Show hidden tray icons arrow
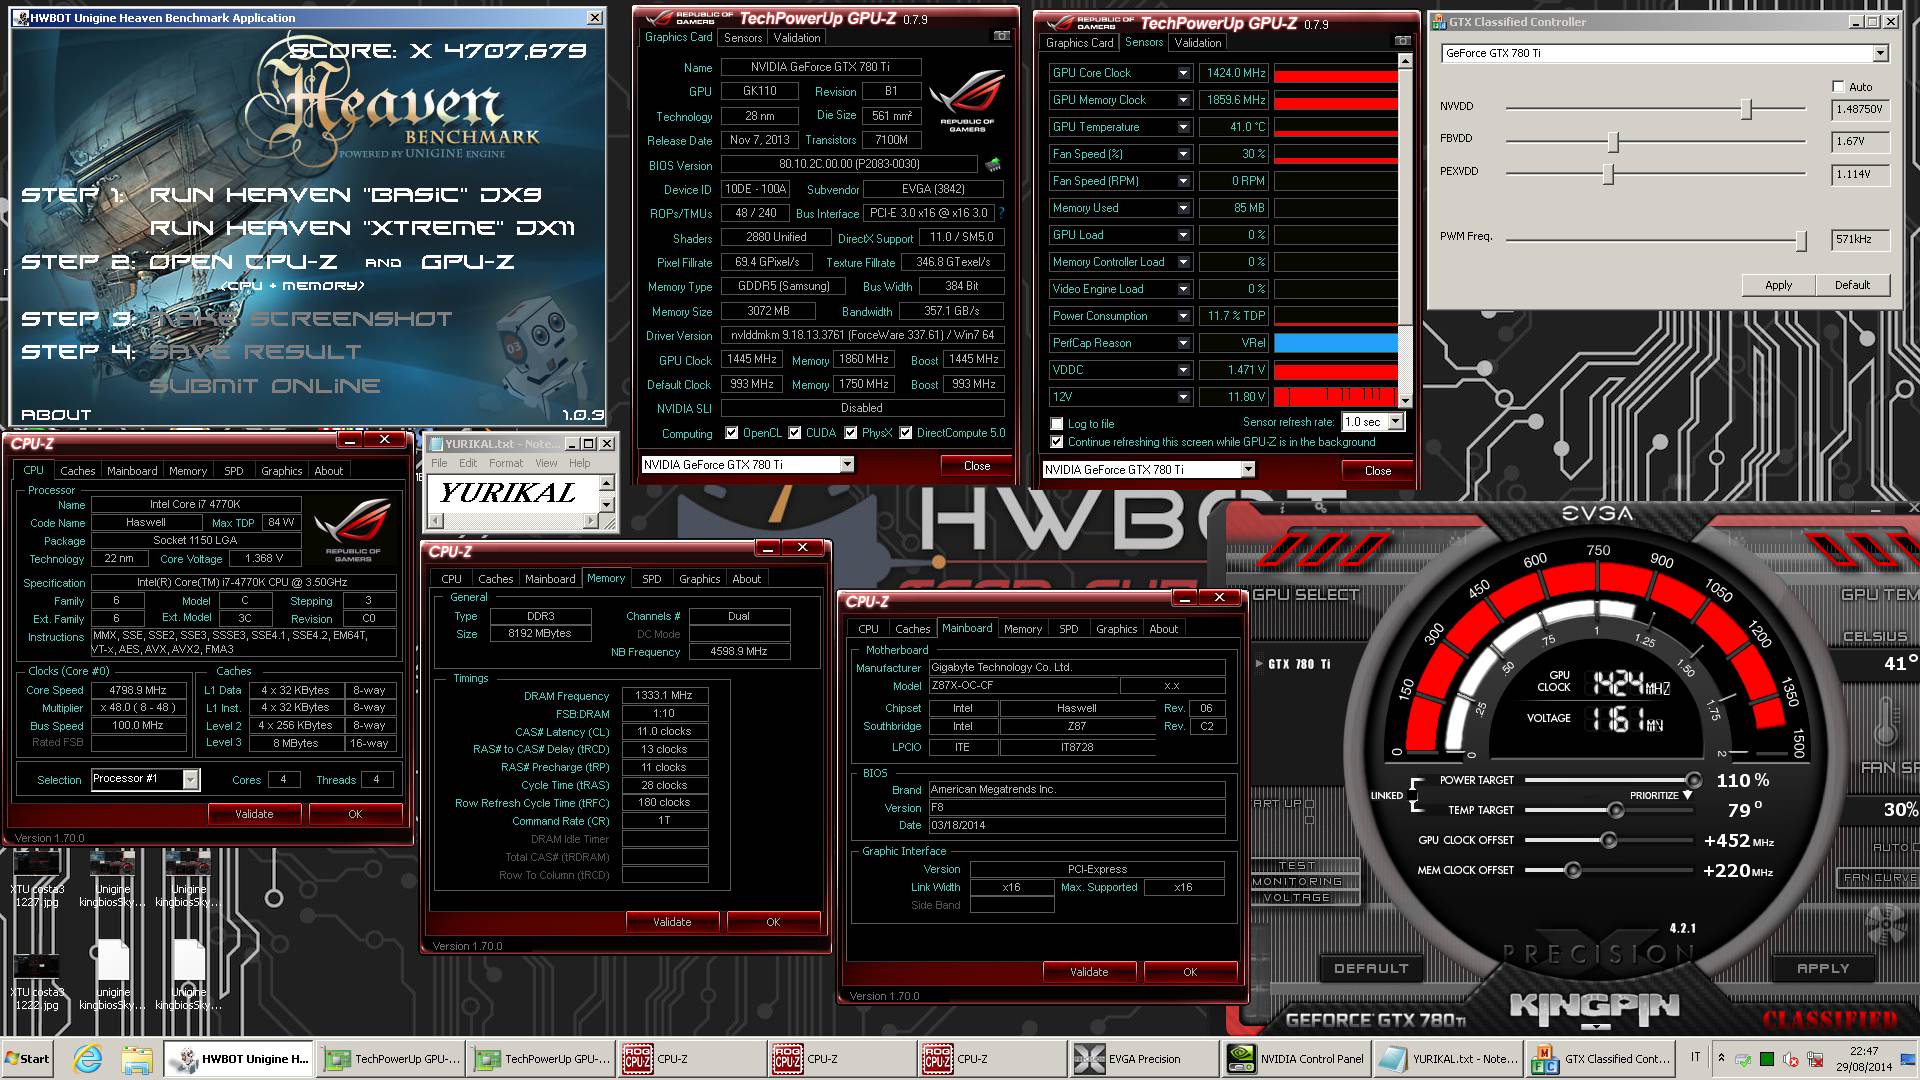Image resolution: width=1920 pixels, height=1080 pixels. (x=1721, y=1058)
